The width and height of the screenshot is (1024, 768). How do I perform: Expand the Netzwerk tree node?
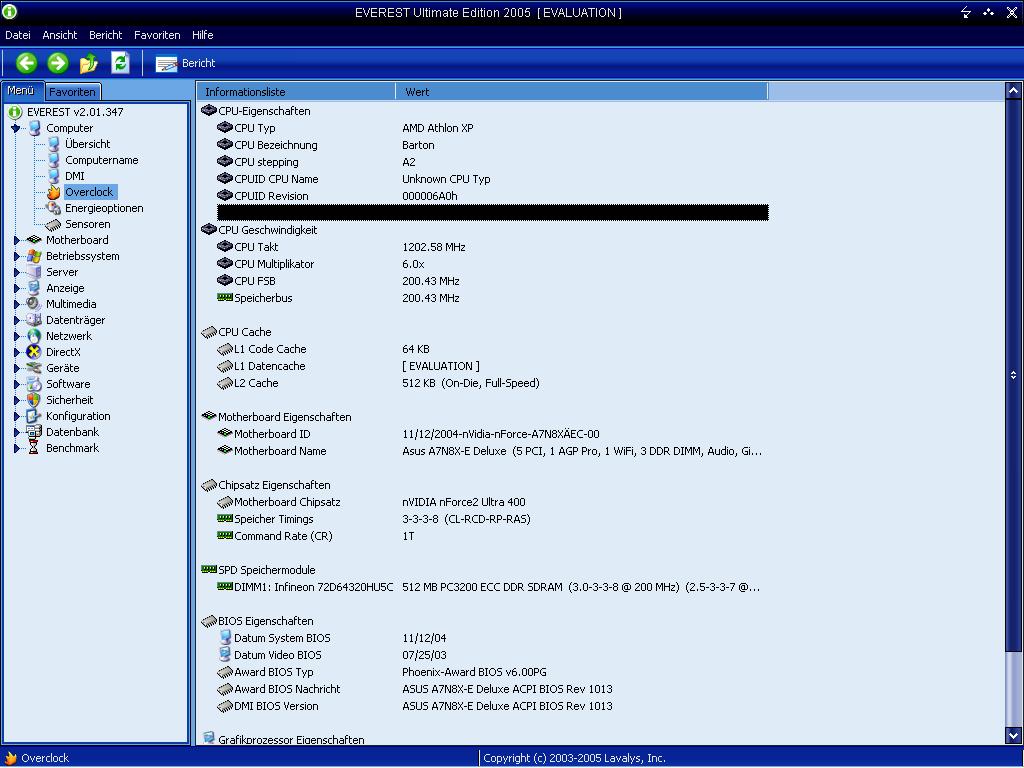(16, 336)
